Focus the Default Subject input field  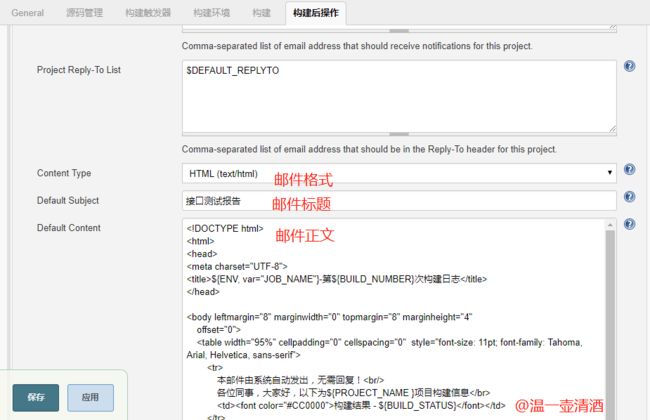399,201
